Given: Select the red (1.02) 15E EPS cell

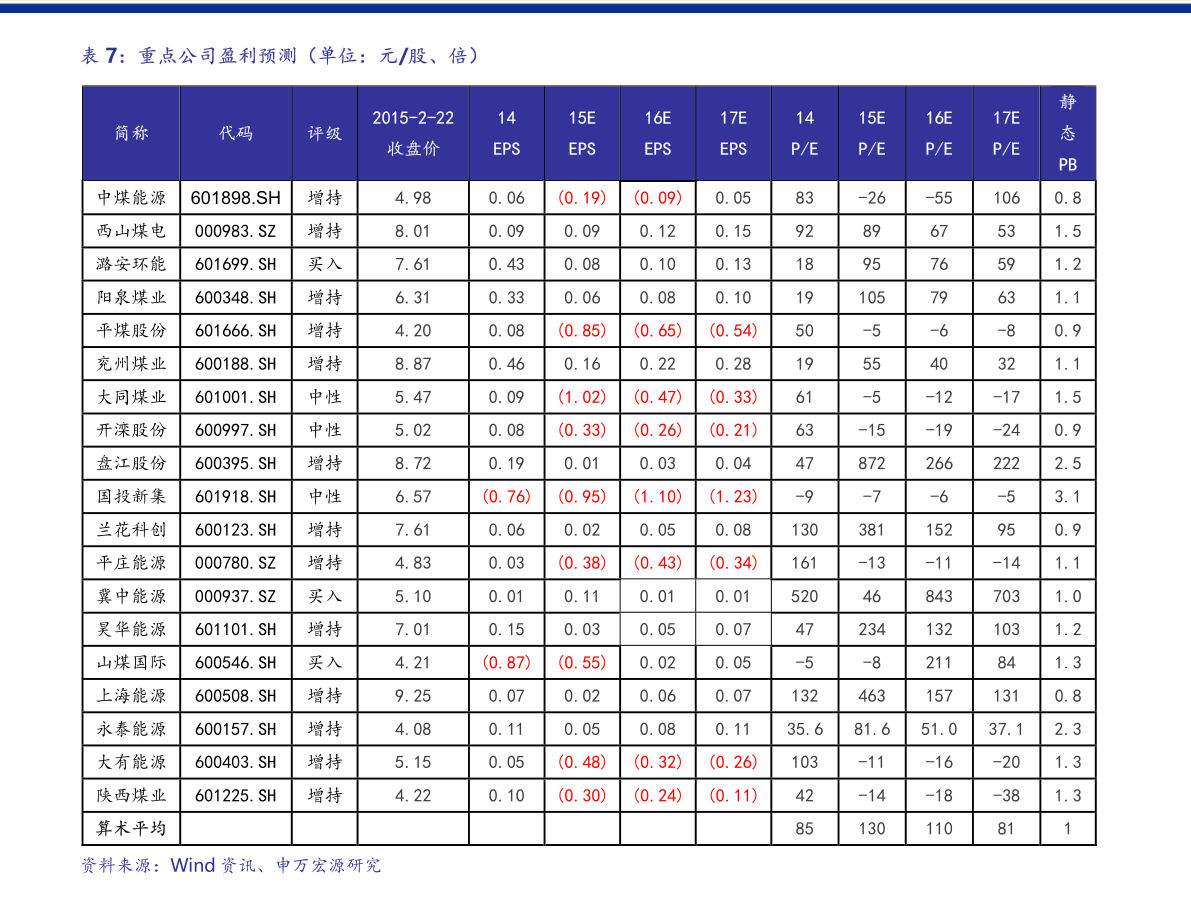Looking at the screenshot, I should pos(582,397).
